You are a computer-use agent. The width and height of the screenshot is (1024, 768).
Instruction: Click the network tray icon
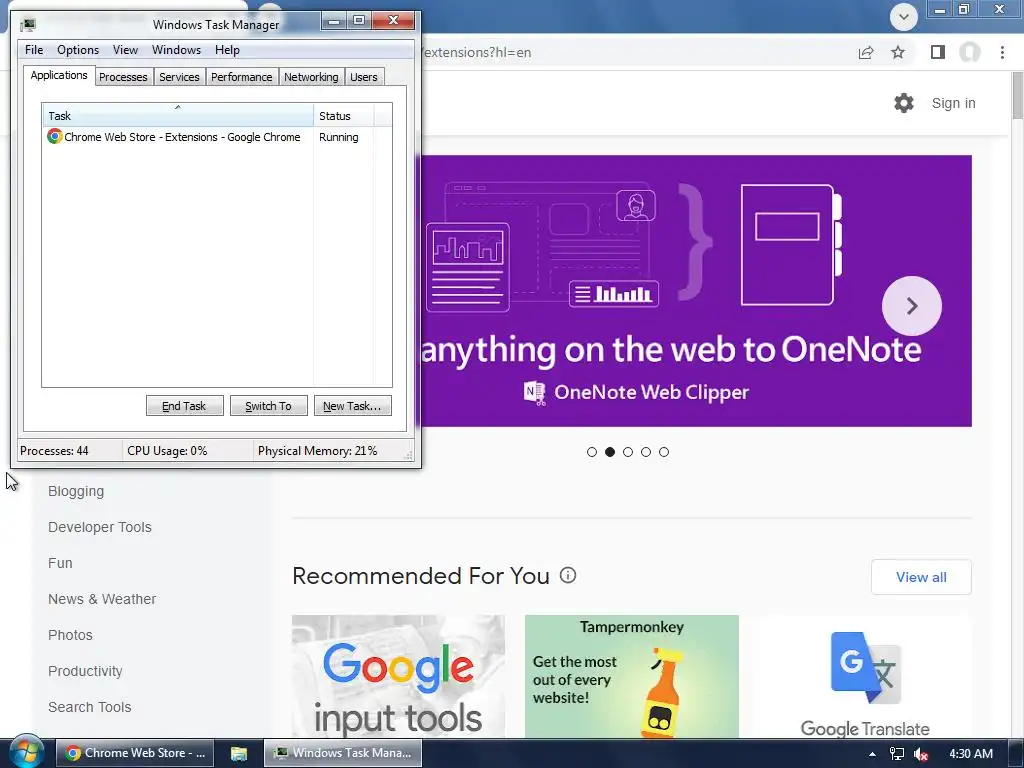pyautogui.click(x=897, y=754)
